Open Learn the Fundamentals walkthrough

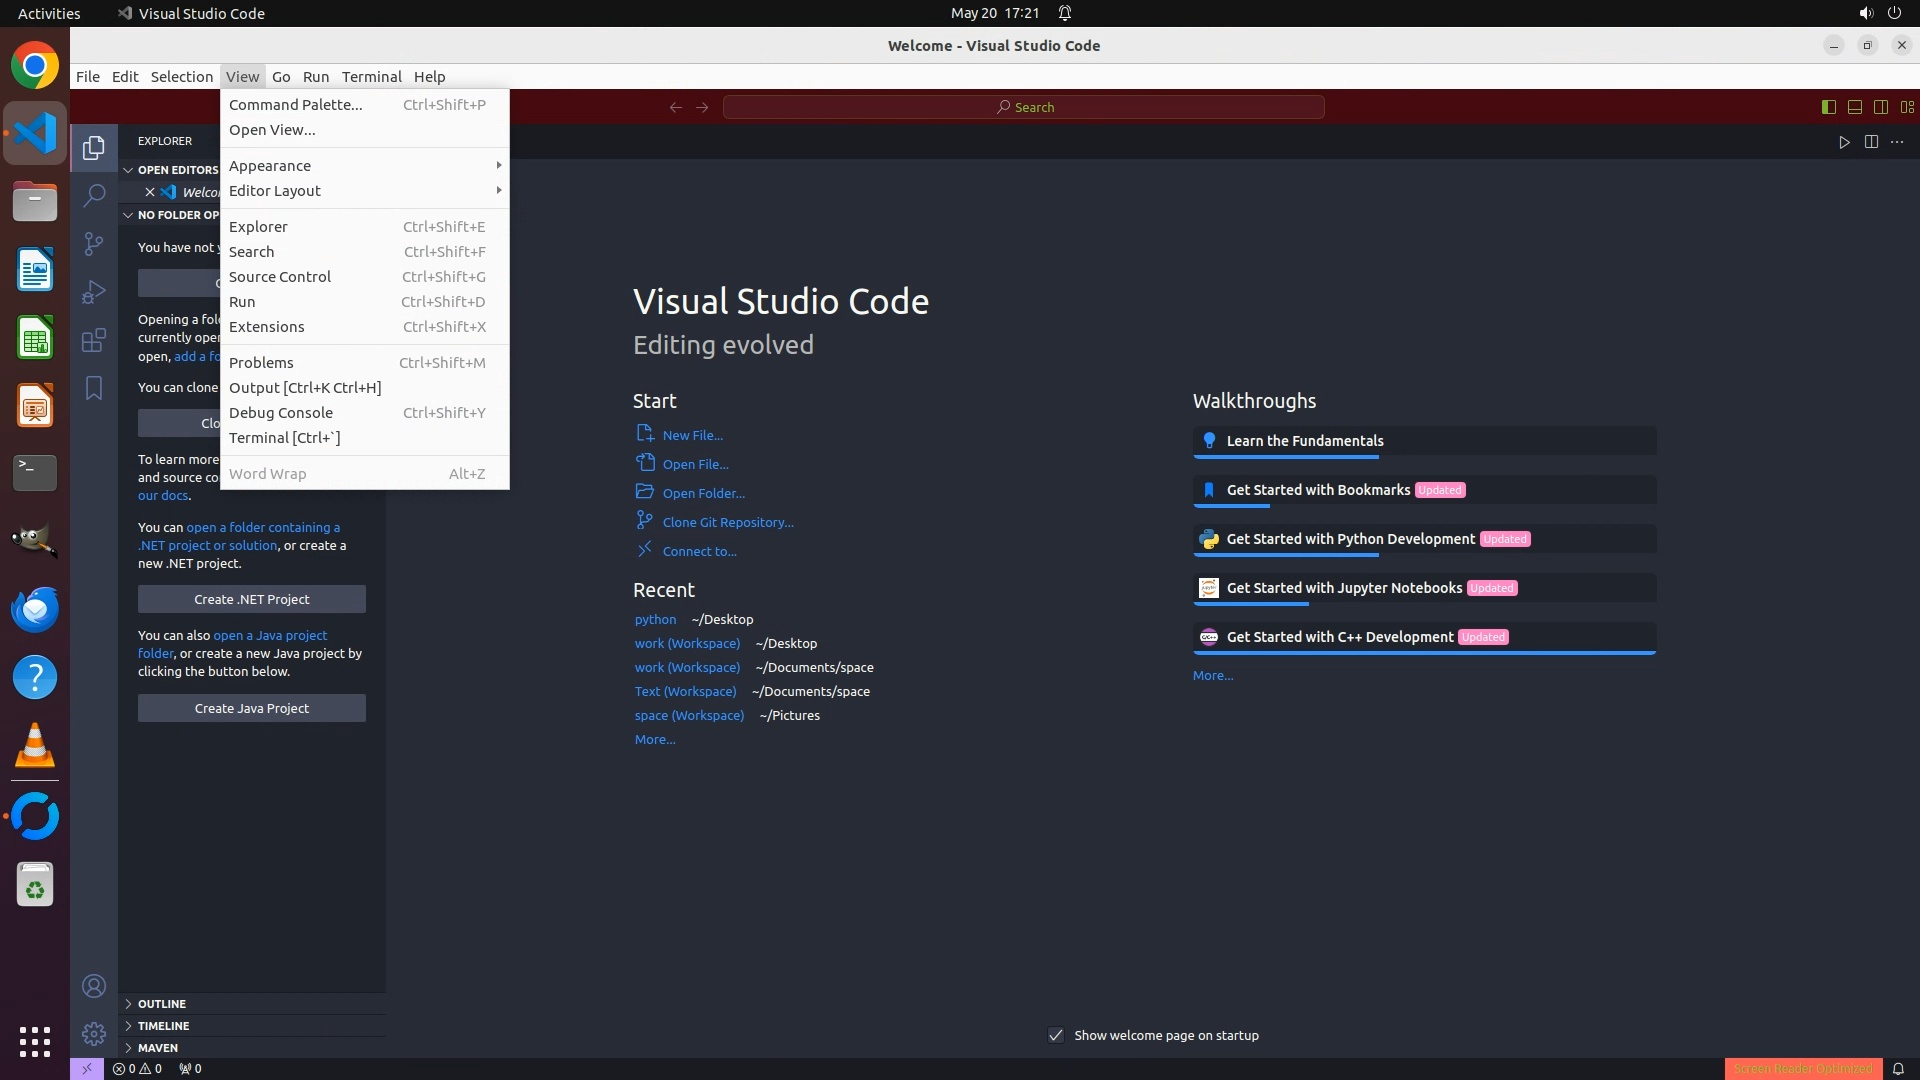click(1304, 440)
